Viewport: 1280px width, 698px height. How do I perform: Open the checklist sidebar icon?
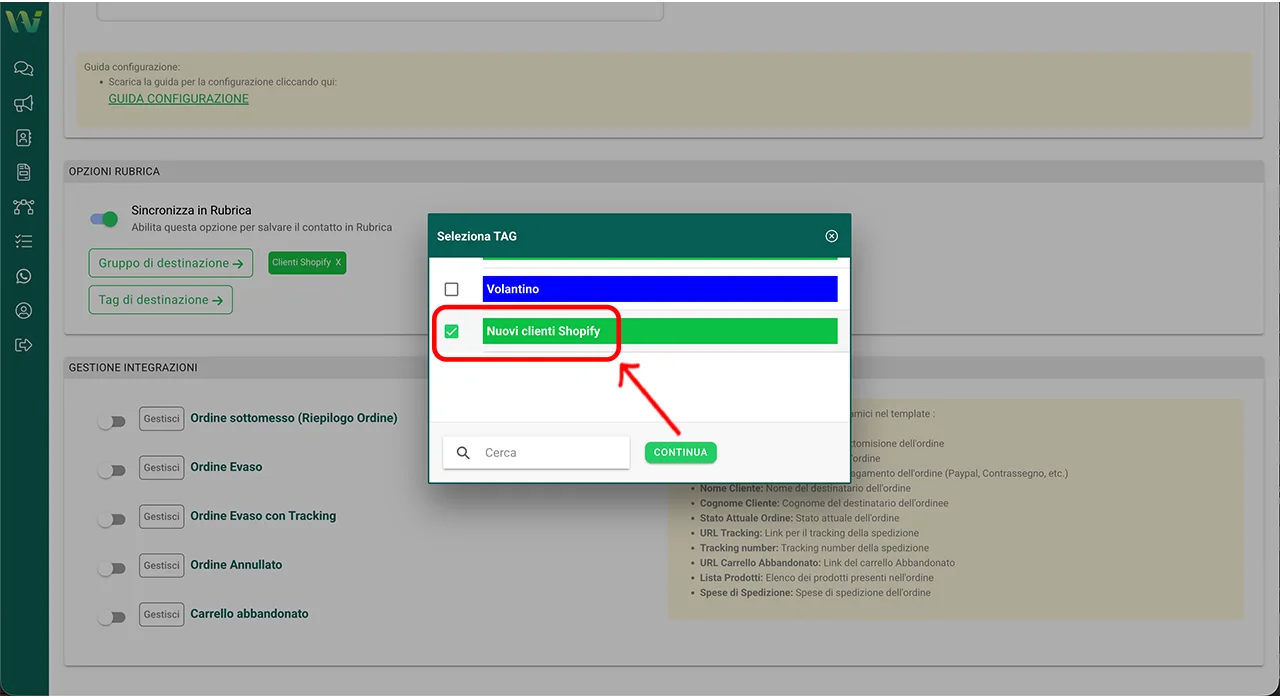(24, 242)
